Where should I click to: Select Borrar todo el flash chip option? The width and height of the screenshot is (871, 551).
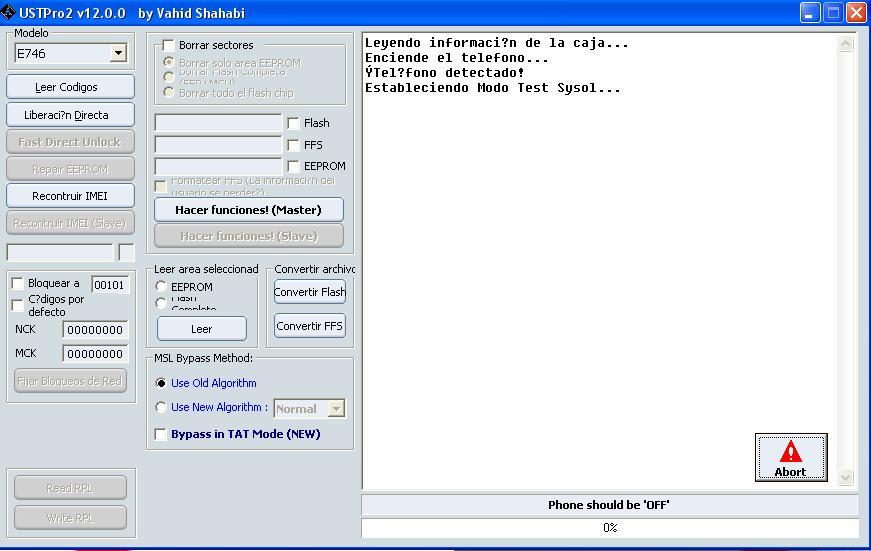169,92
